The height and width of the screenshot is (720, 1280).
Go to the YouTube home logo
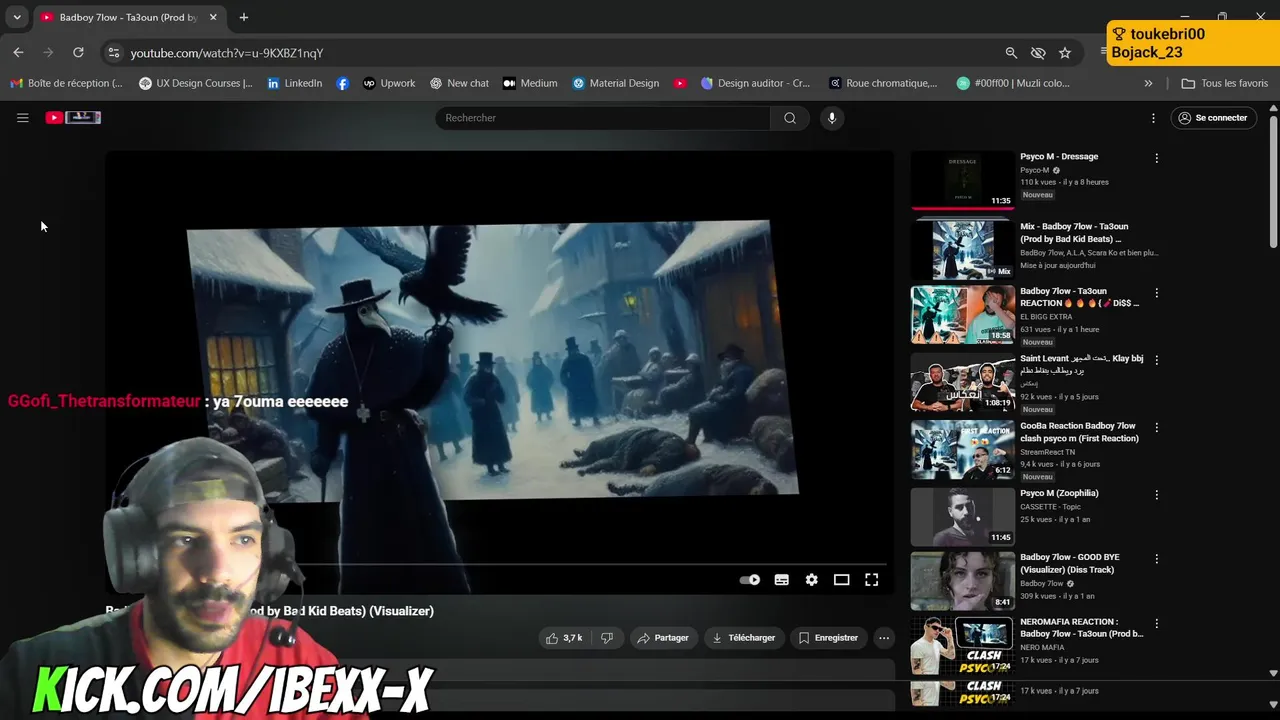pos(73,118)
